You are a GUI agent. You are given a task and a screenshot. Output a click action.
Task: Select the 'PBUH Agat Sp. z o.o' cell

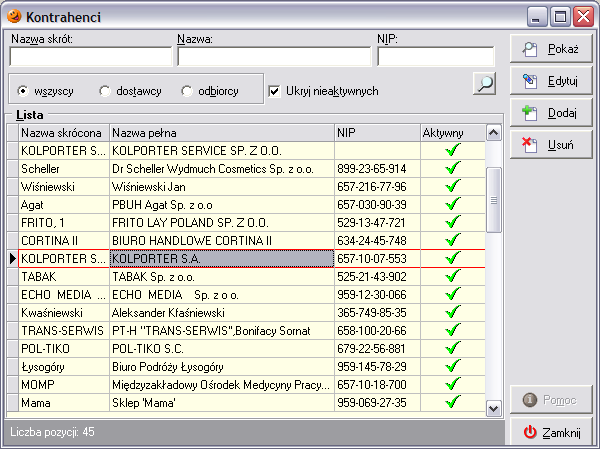[222, 204]
